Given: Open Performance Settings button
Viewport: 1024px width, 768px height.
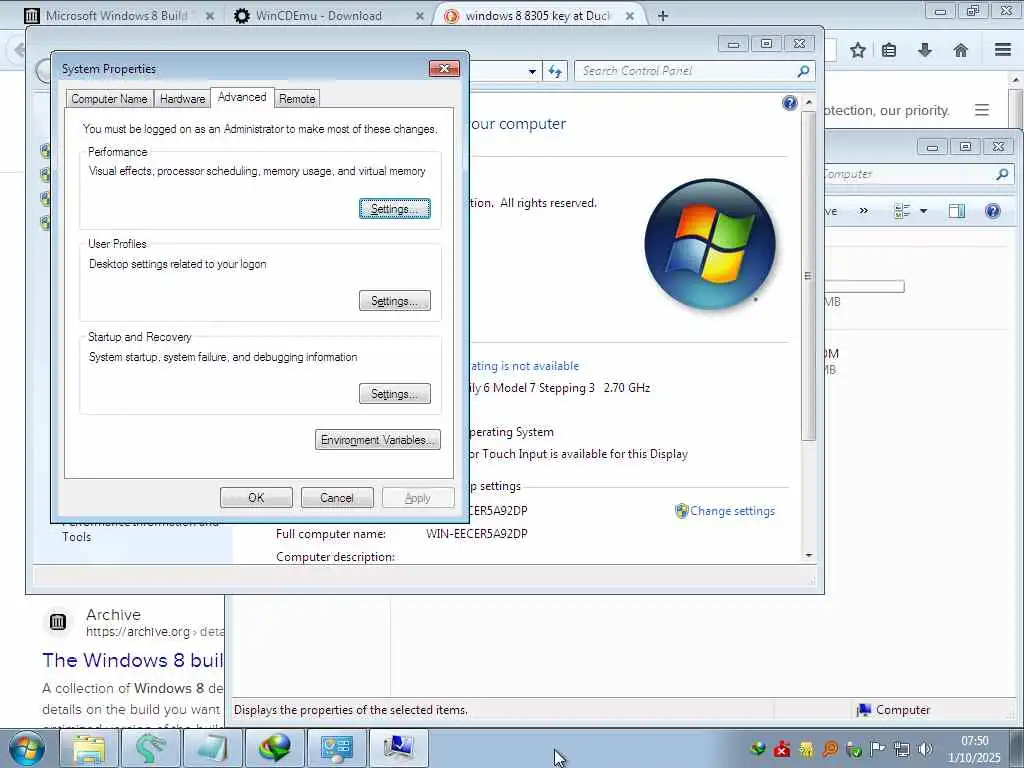Looking at the screenshot, I should pos(394,209).
